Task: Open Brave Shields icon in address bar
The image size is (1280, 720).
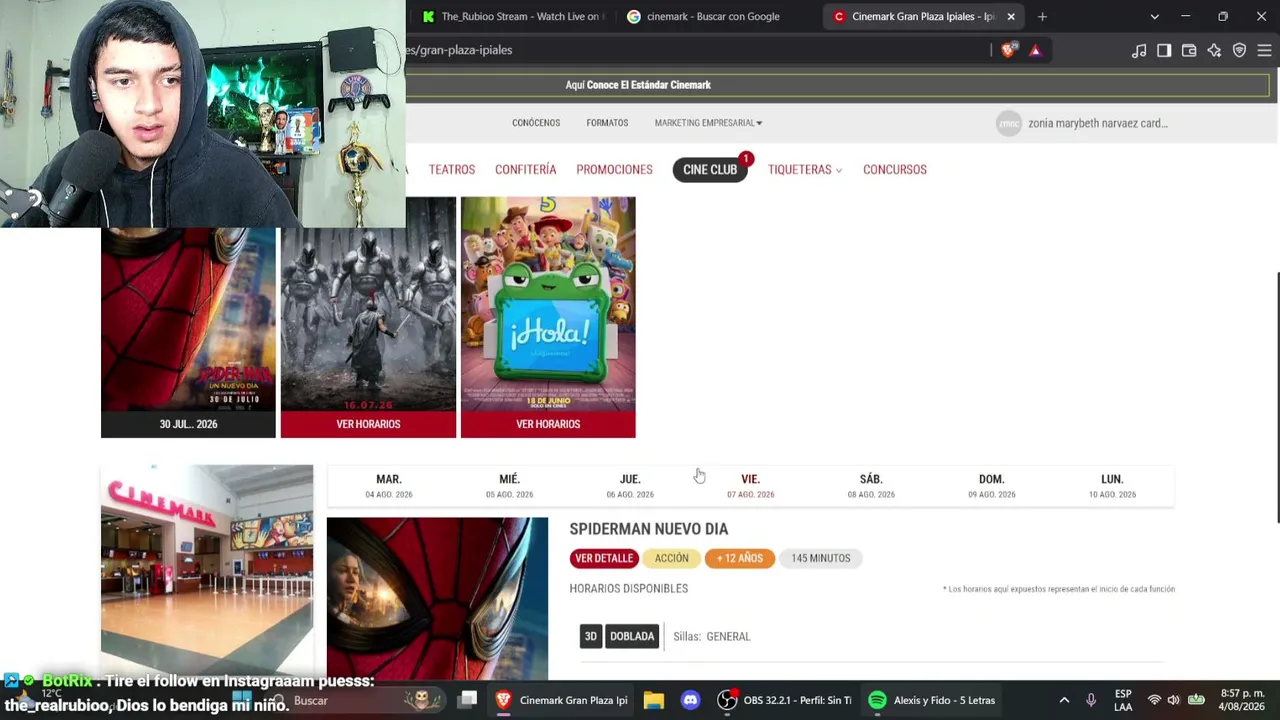Action: [x=1008, y=50]
